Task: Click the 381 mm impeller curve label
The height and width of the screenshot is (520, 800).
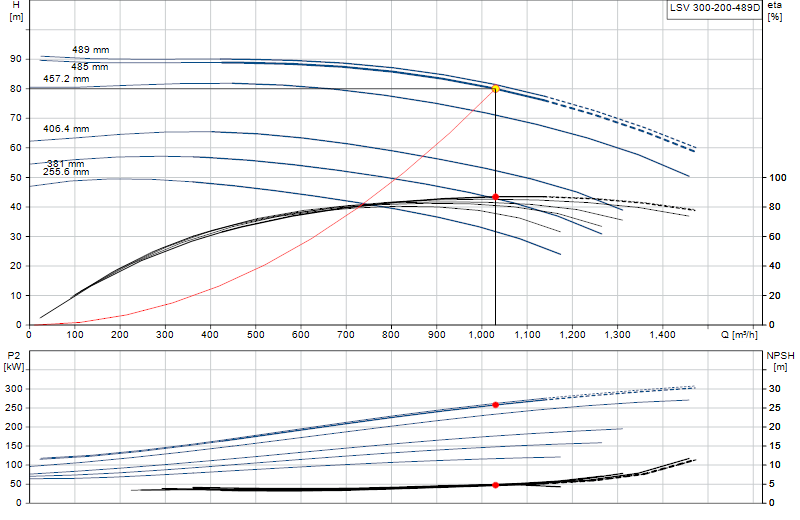Action: (65, 163)
